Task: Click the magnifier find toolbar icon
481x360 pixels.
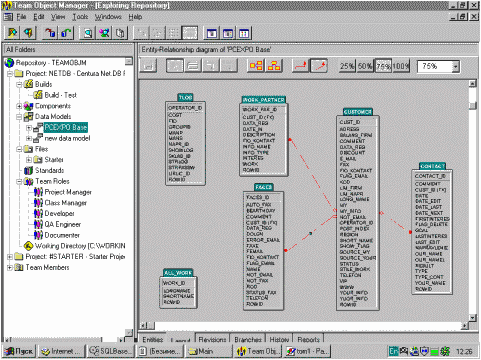Action: (x=88, y=33)
